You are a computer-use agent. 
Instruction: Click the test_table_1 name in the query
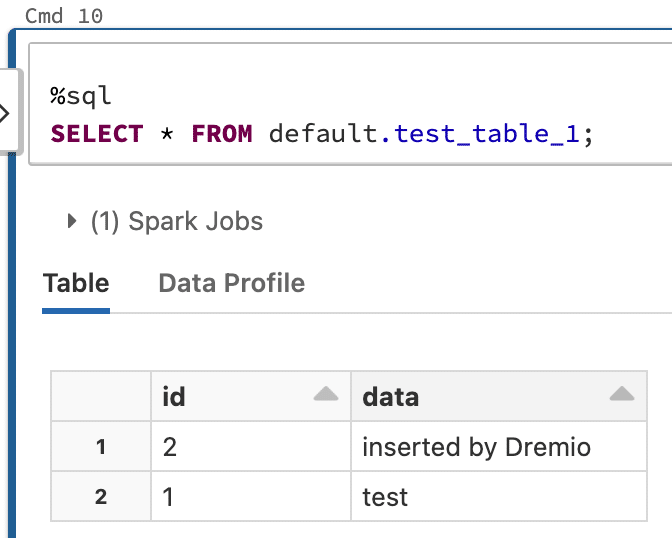pos(487,133)
